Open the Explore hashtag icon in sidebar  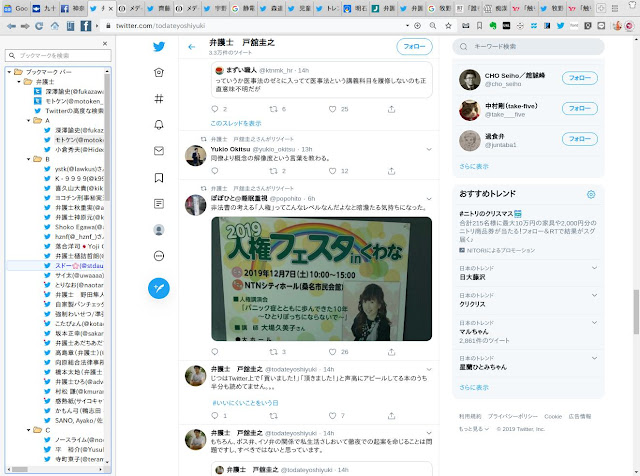[x=159, y=98]
